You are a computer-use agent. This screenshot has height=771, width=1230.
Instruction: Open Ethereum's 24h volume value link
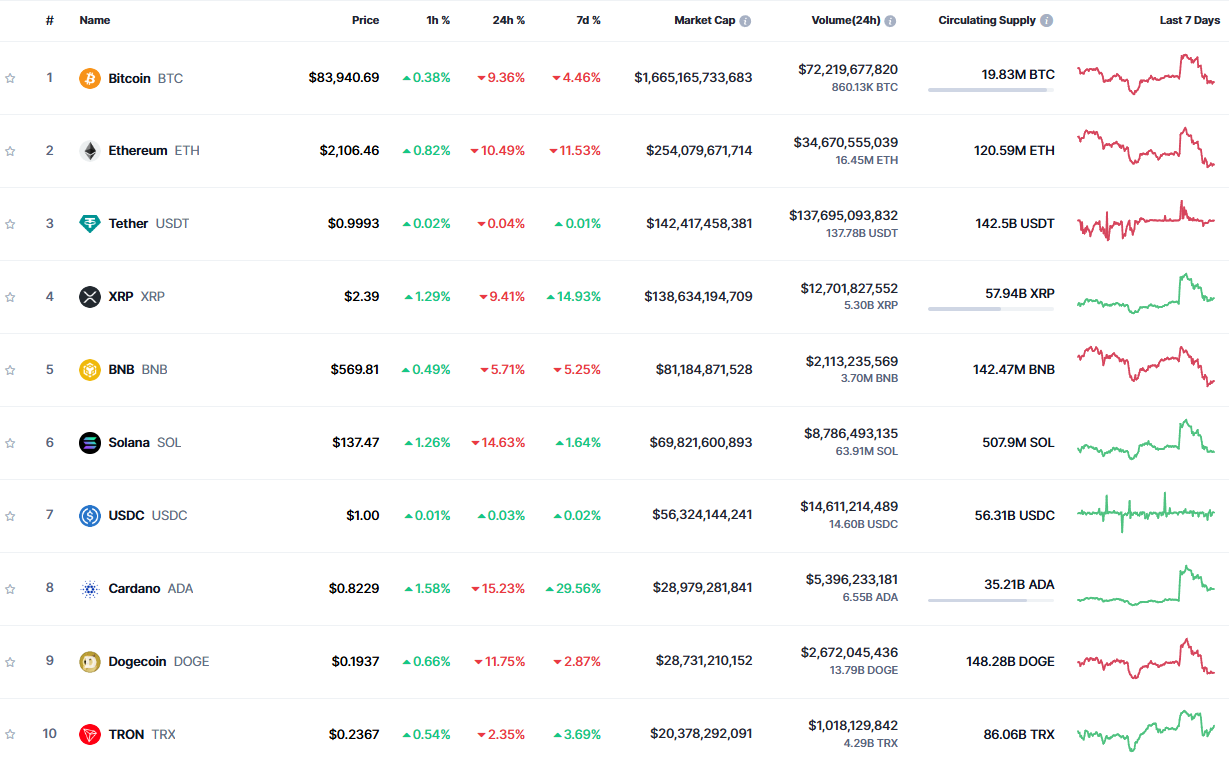point(847,143)
